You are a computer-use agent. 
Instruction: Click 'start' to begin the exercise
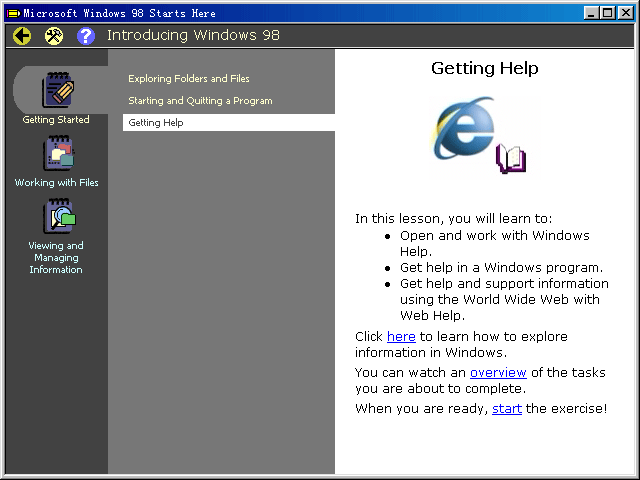tap(507, 408)
